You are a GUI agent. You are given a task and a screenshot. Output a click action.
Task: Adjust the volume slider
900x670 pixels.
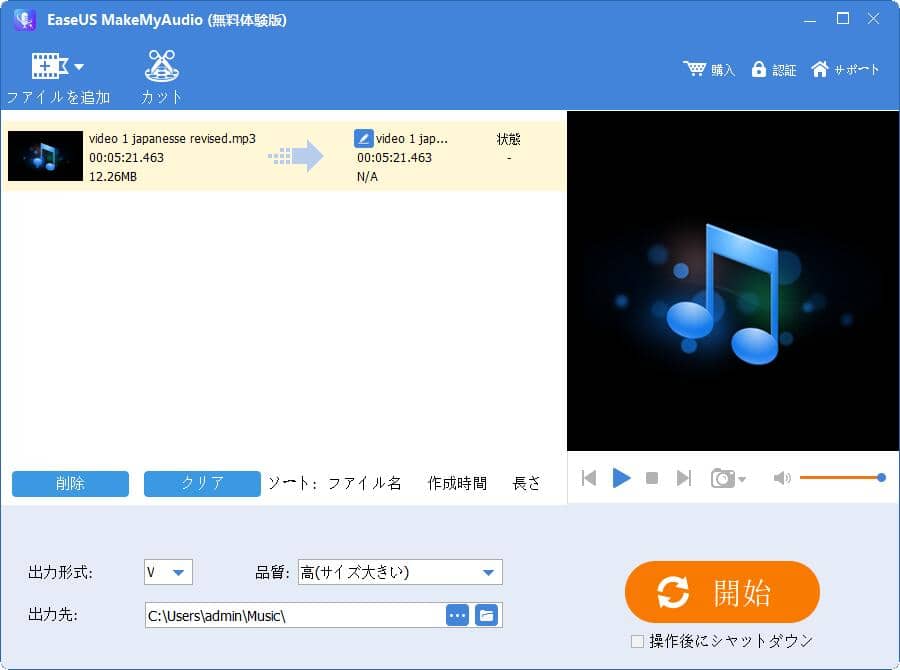pyautogui.click(x=880, y=478)
